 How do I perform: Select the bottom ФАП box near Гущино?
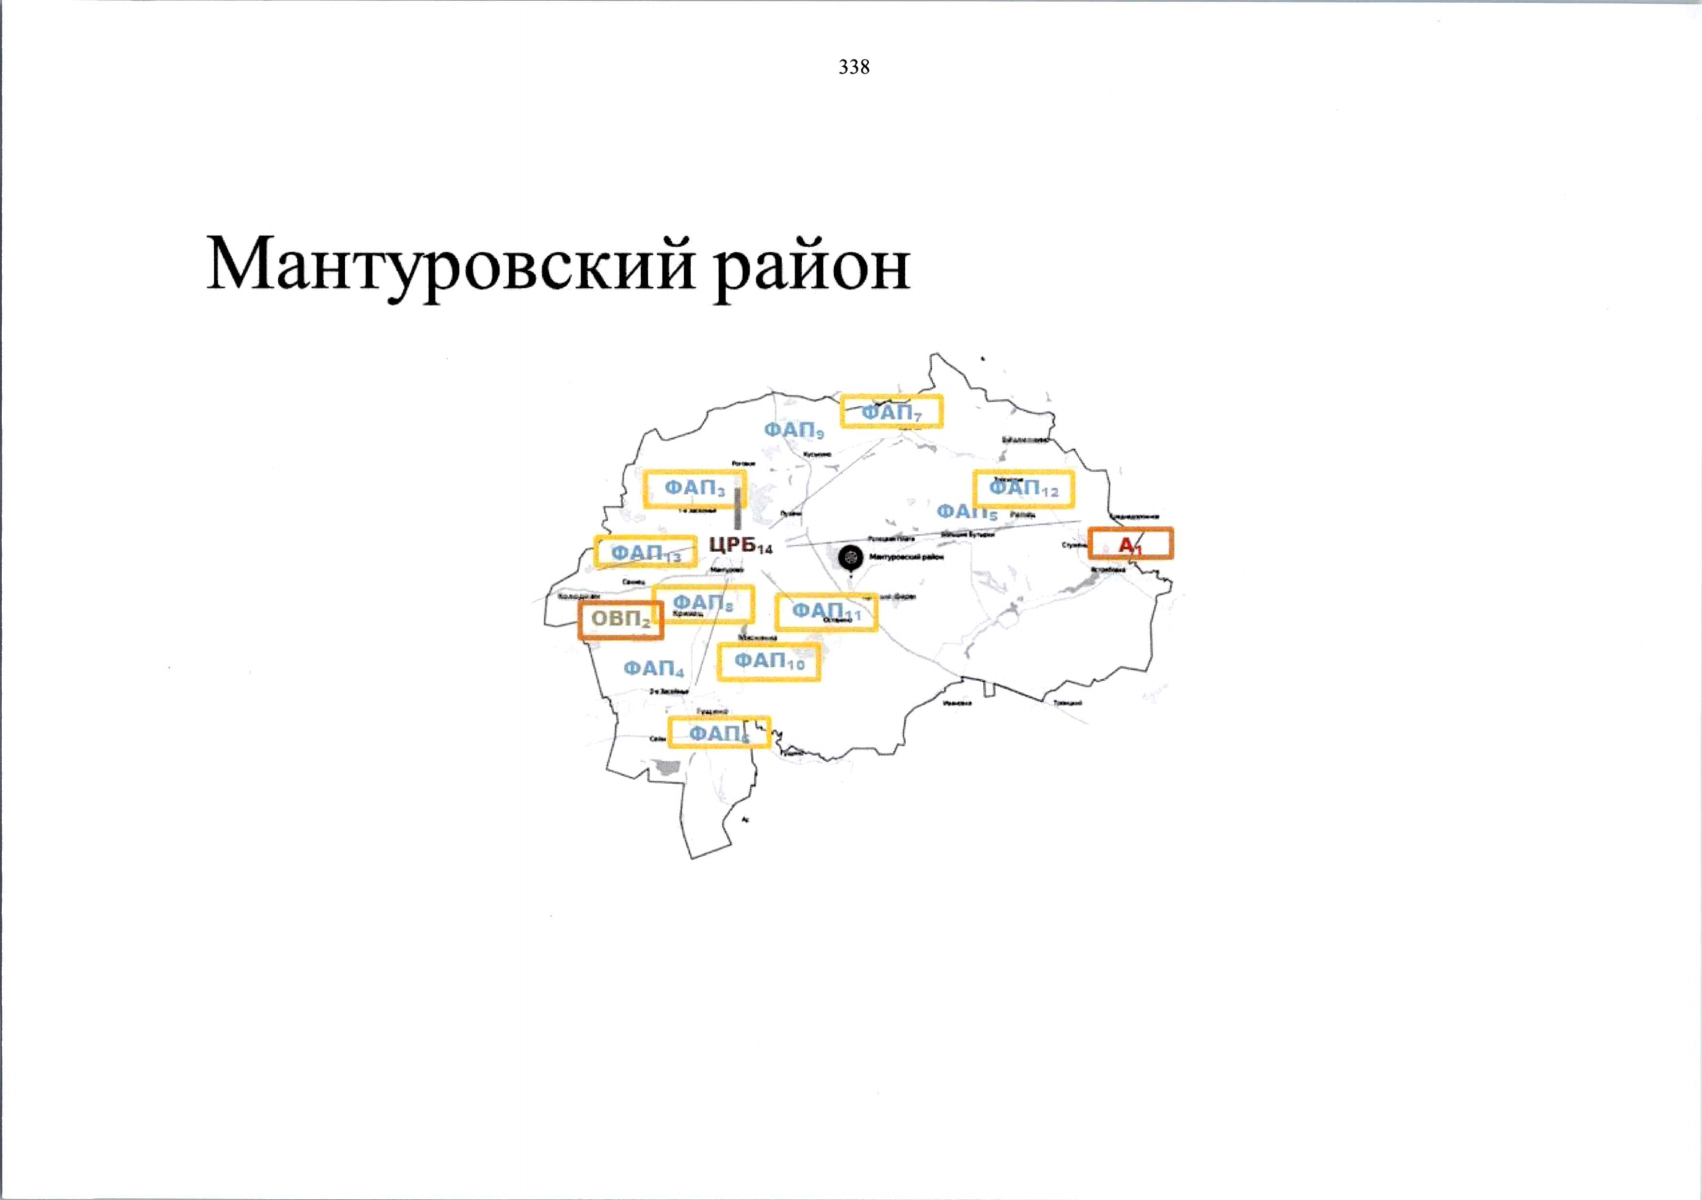tap(718, 733)
